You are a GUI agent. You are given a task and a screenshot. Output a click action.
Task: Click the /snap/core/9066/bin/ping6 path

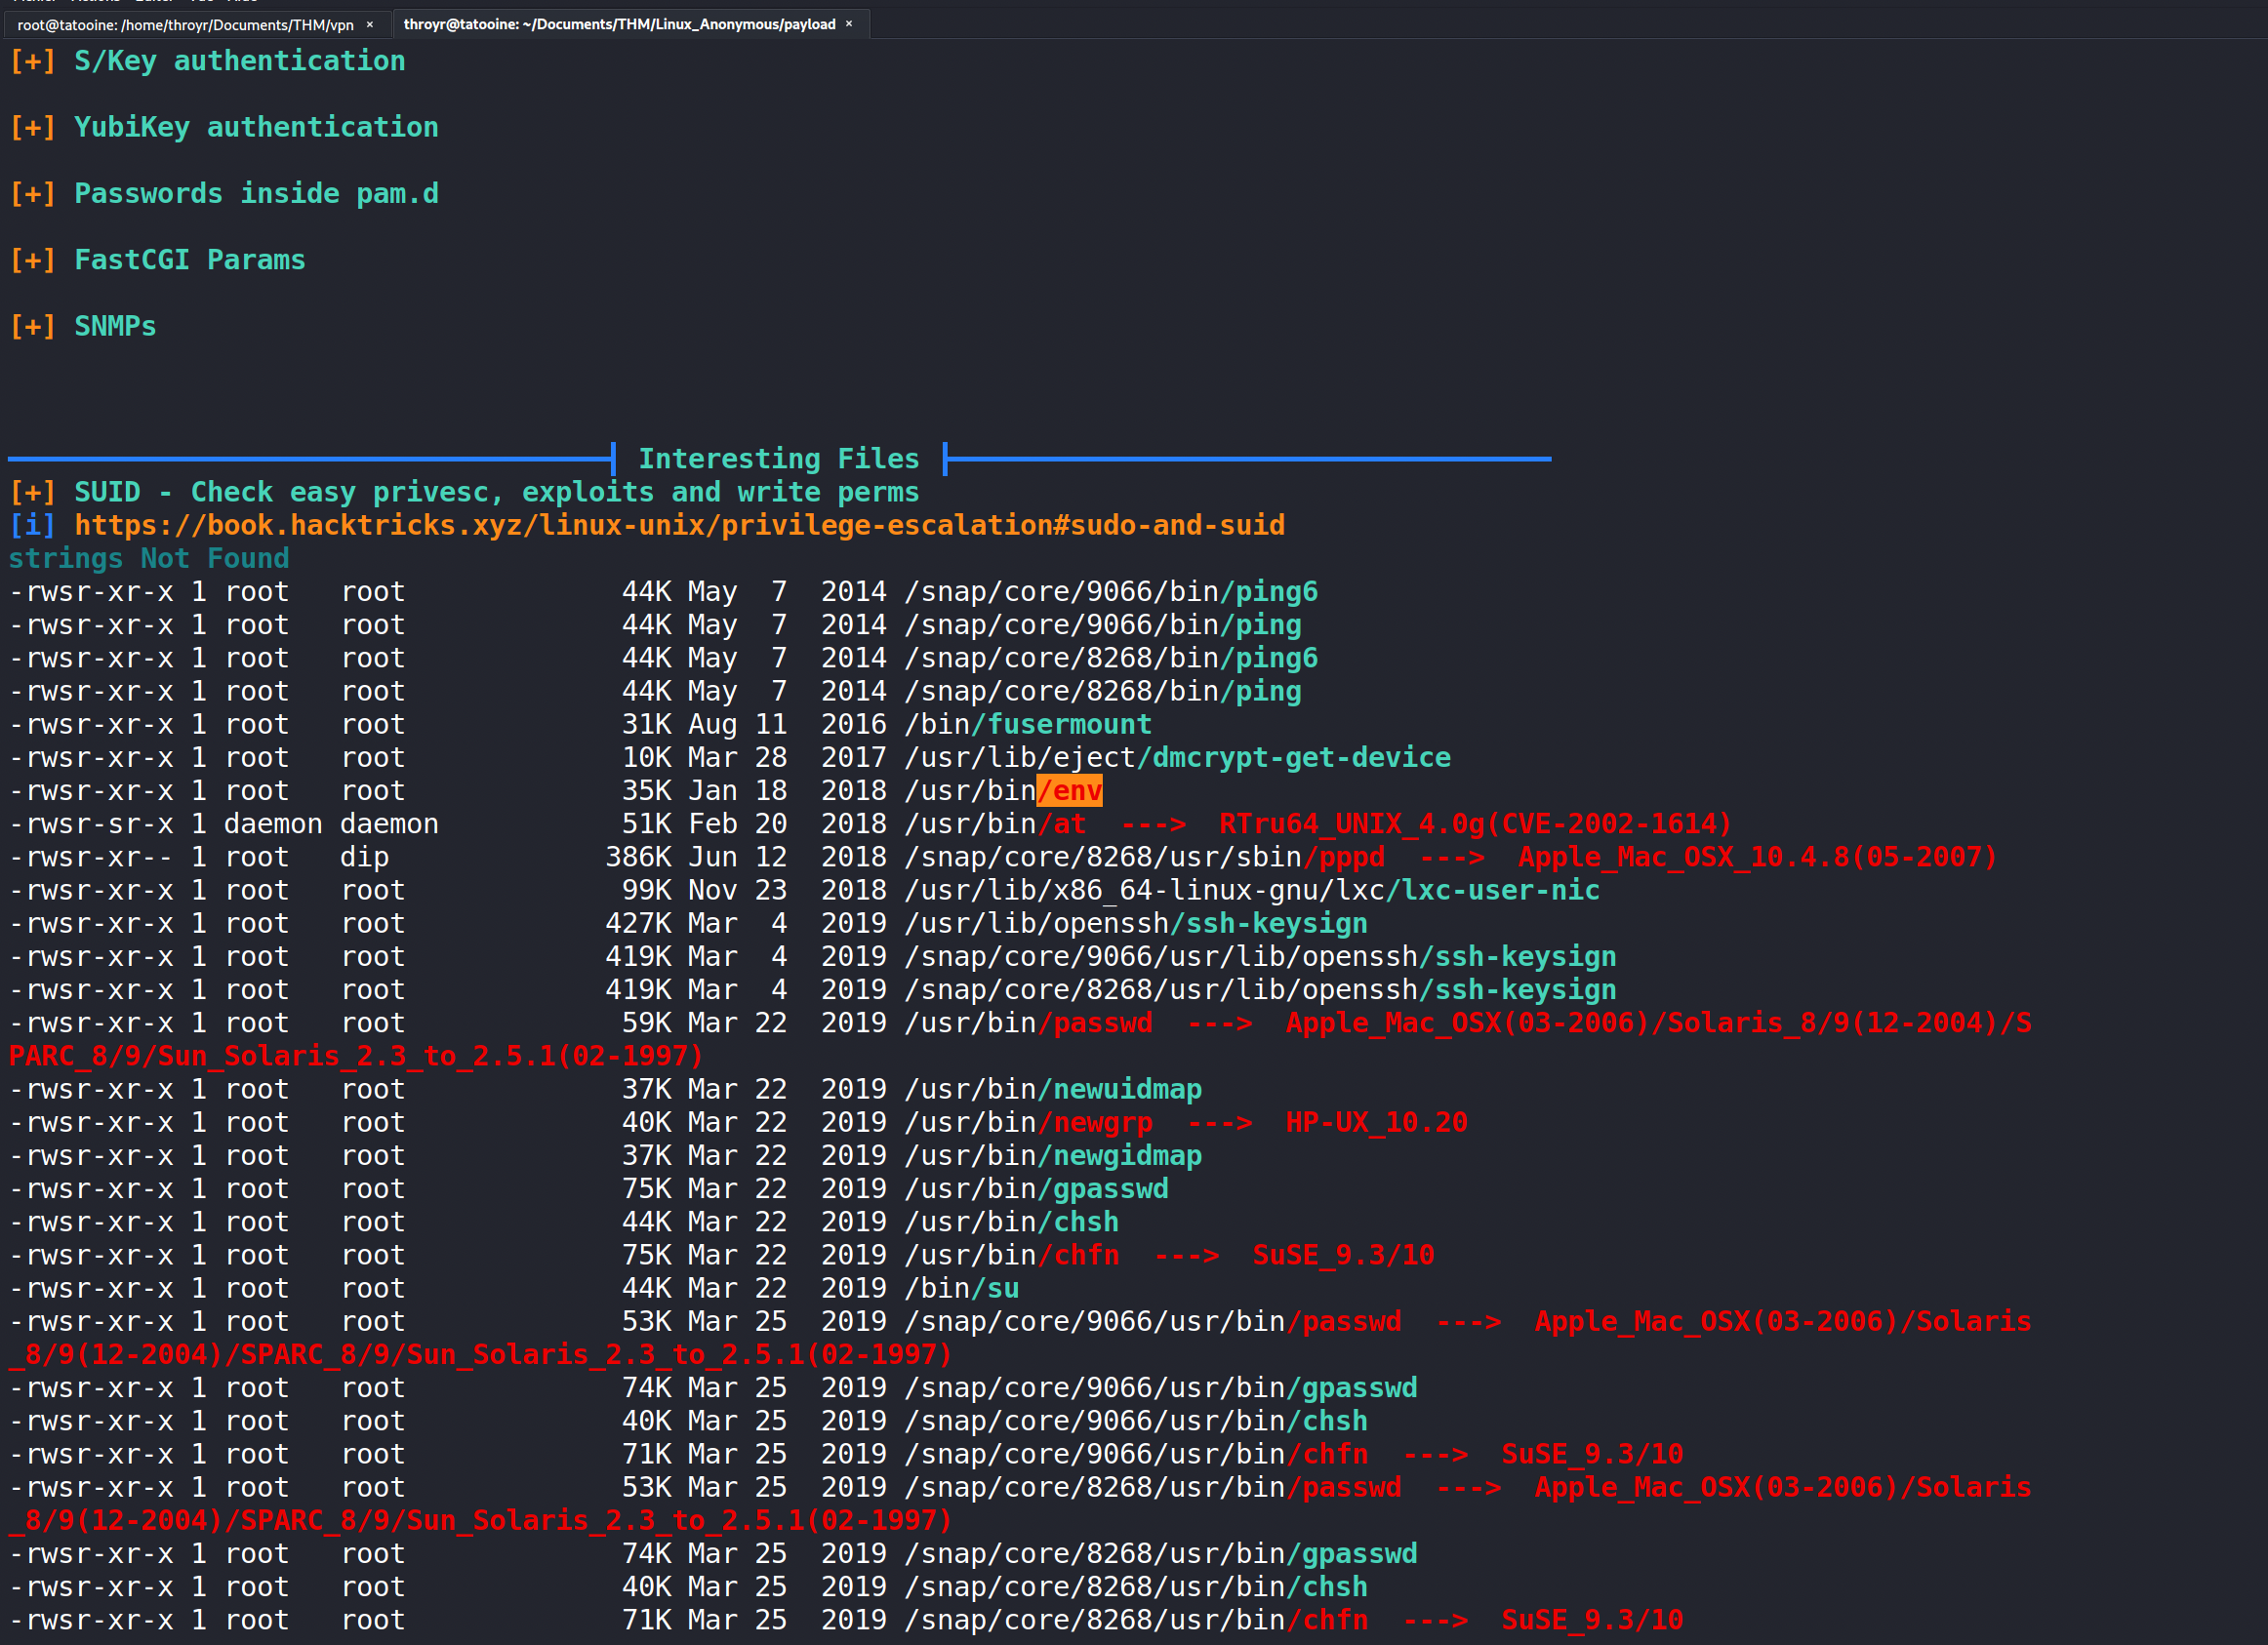coord(1111,591)
